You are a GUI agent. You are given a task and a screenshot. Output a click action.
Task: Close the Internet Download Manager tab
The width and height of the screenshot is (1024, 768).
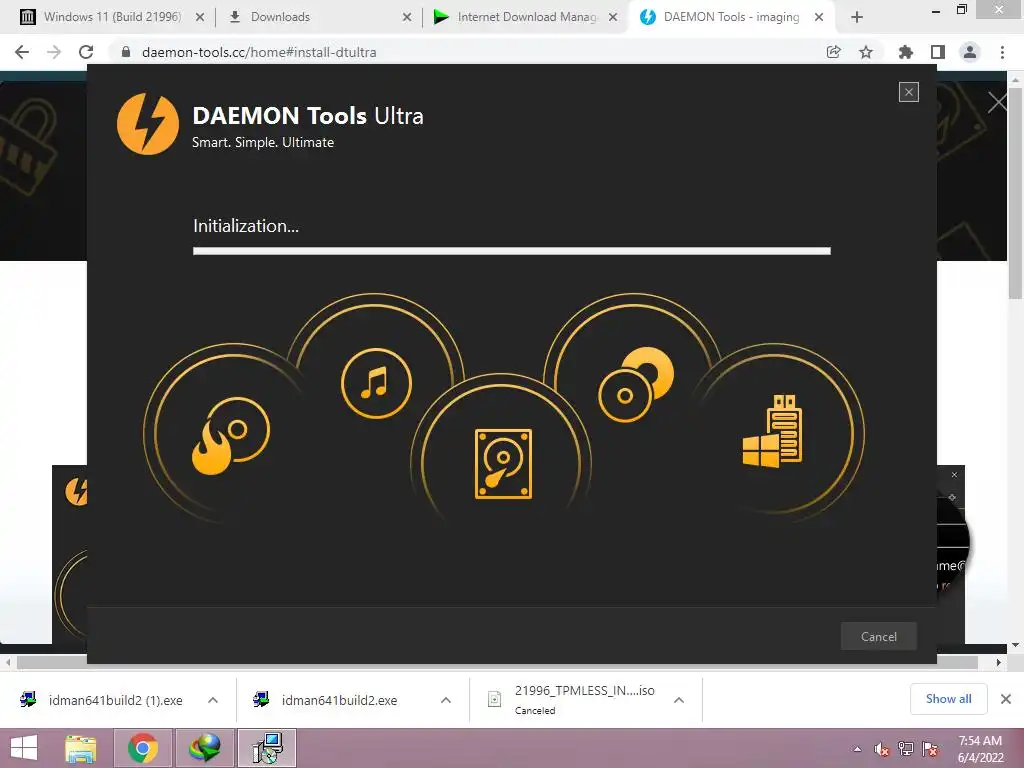[x=613, y=17]
